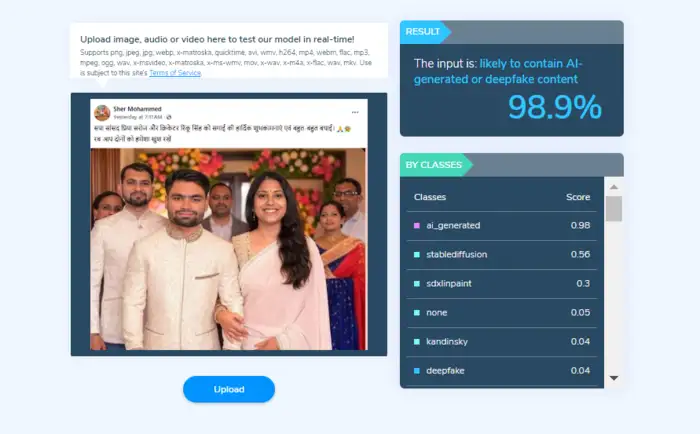700x434 pixels.
Task: Click Sher Mohammed's profile avatar
Action: [x=102, y=113]
